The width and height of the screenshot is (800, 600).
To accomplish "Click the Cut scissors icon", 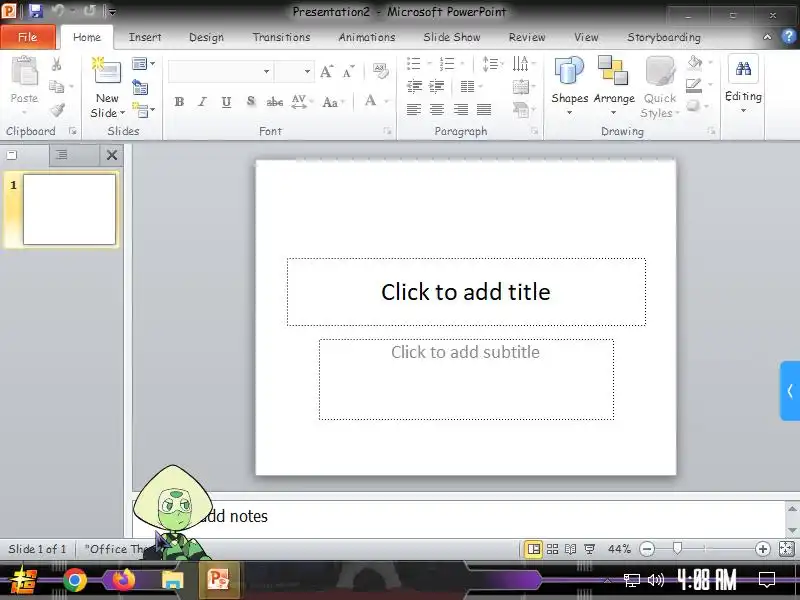I will [x=56, y=64].
